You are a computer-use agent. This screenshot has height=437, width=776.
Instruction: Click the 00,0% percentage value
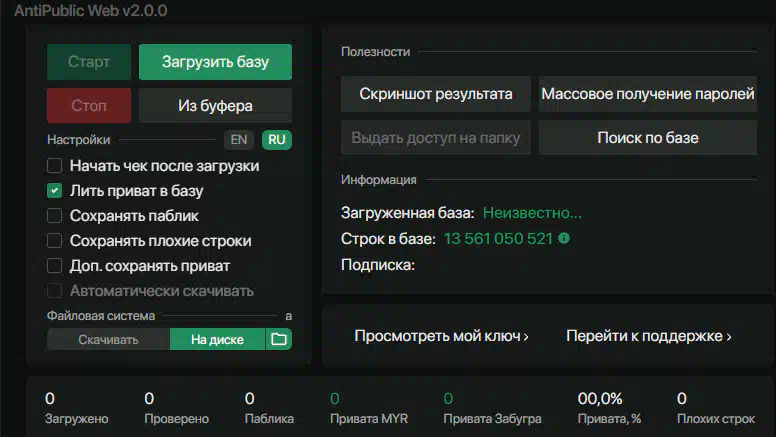600,398
